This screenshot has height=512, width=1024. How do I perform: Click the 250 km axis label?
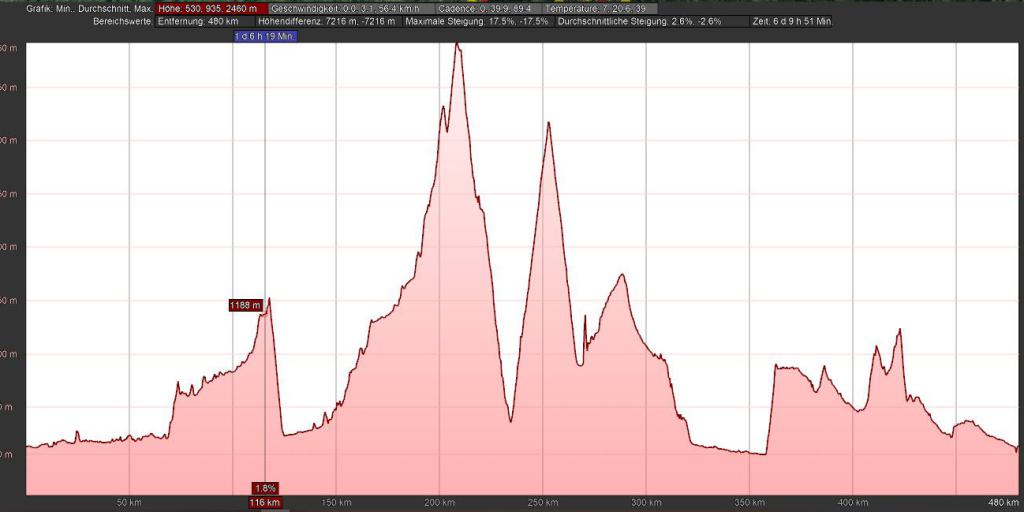click(x=543, y=502)
